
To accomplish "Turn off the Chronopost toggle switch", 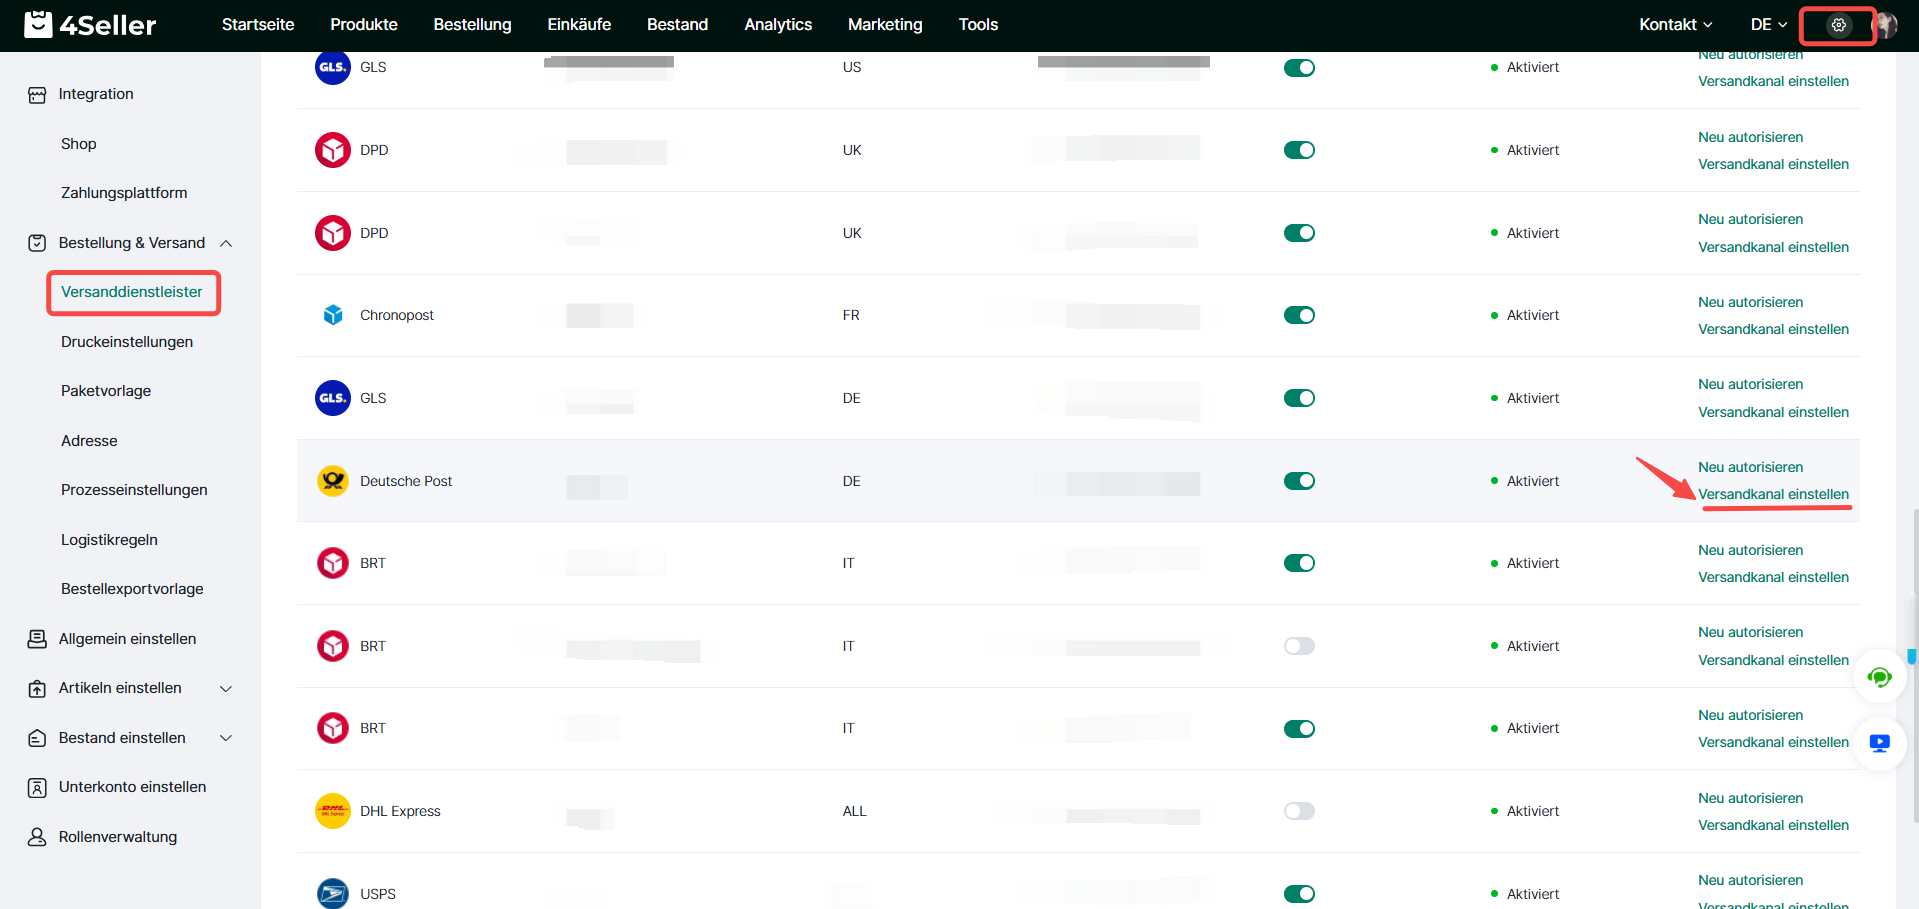I will (x=1299, y=315).
